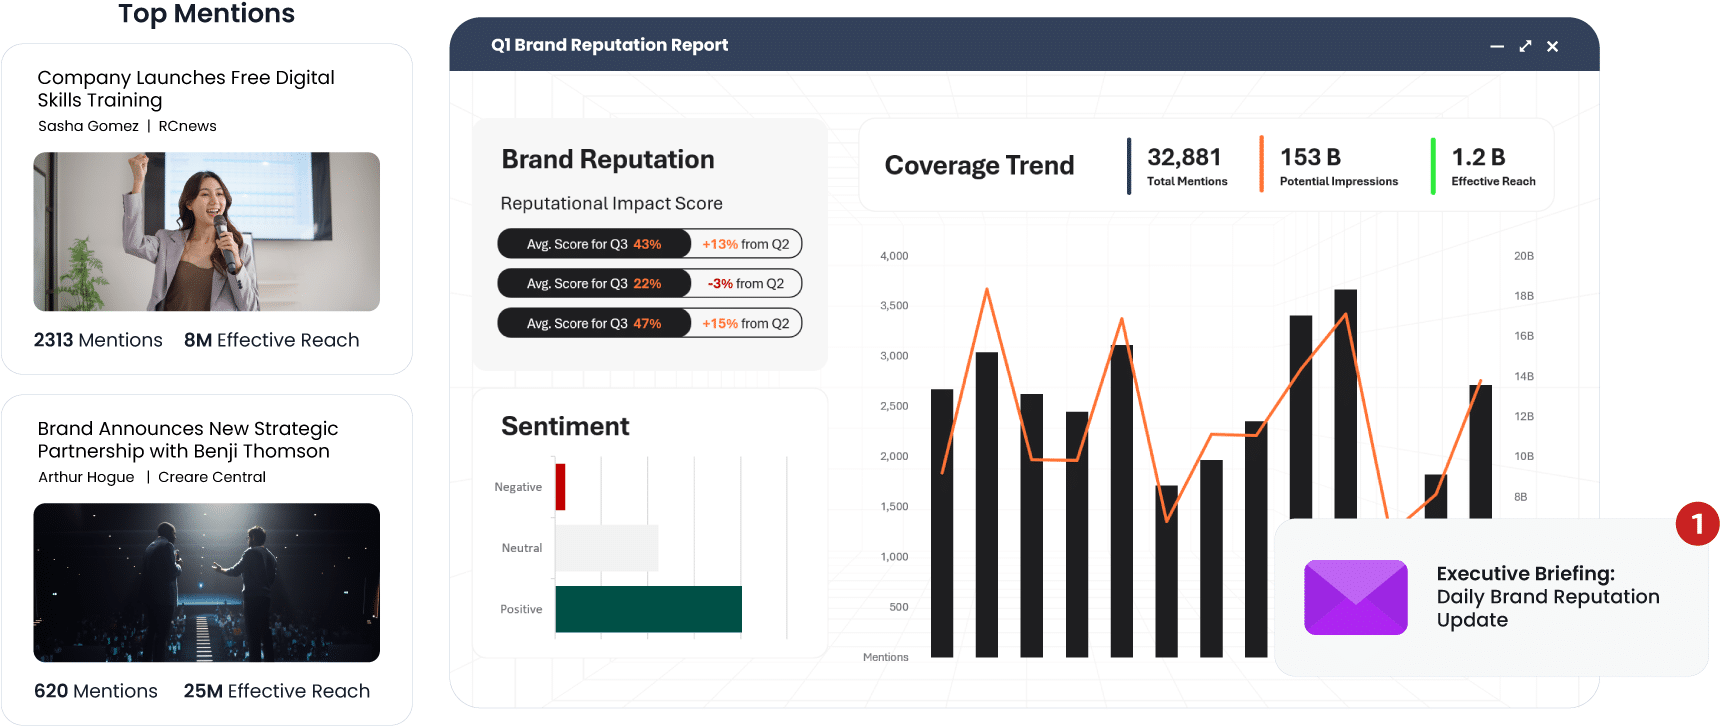Select the green Positive sentiment bar
The width and height of the screenshot is (1720, 726).
point(649,609)
